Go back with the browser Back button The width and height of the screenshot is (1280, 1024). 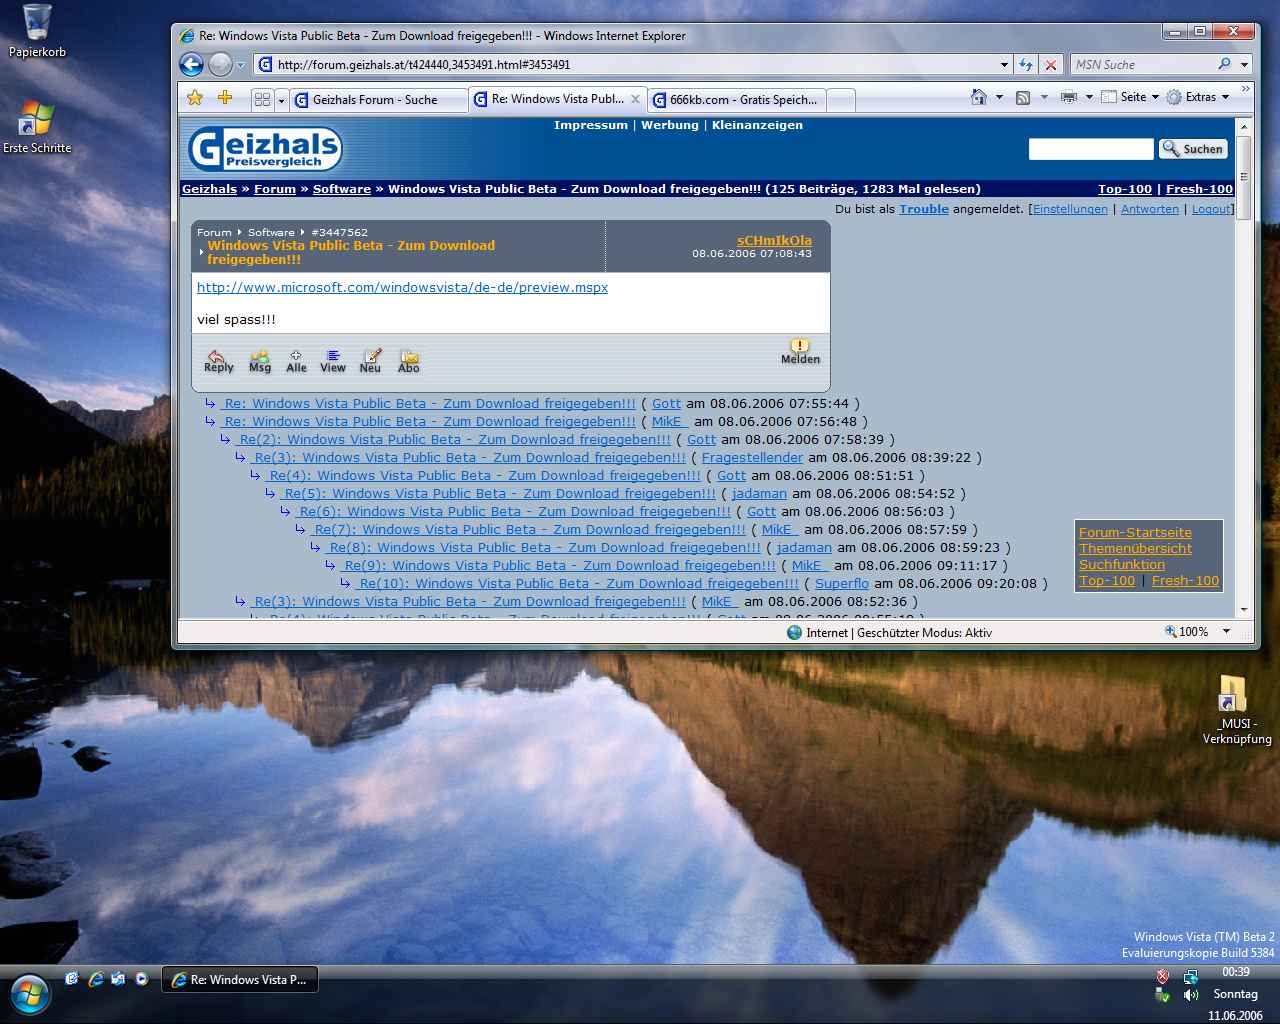[191, 65]
